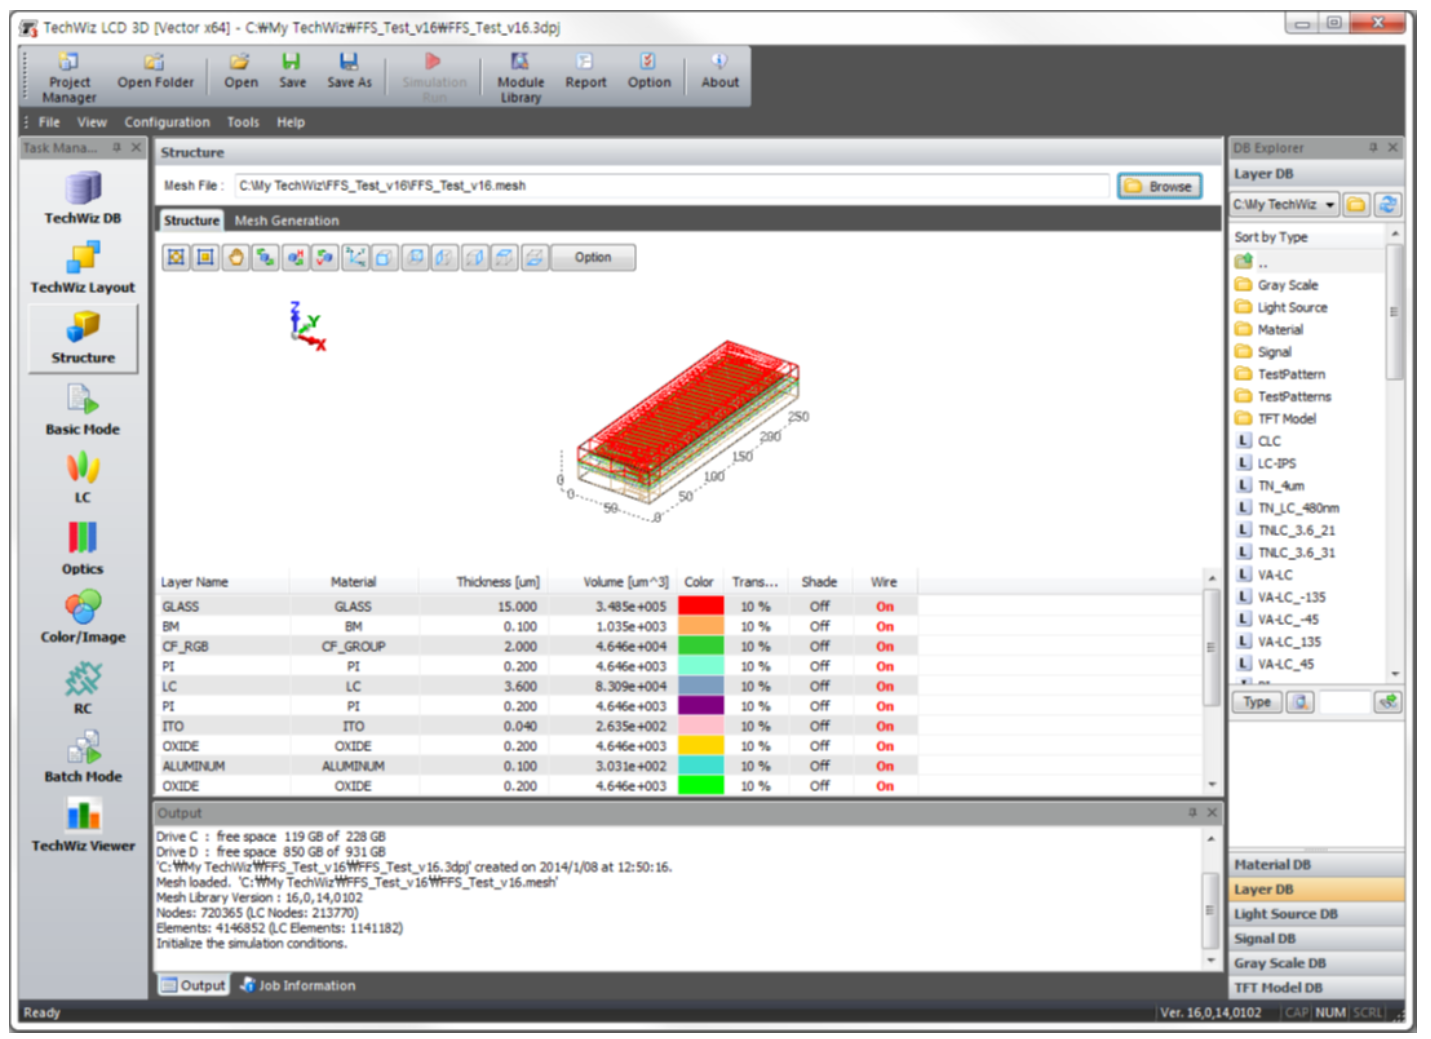Viewport: 1431px width, 1039px height.
Task: Click the zoom-fit-all icon in the structure toolbar
Action: point(176,257)
